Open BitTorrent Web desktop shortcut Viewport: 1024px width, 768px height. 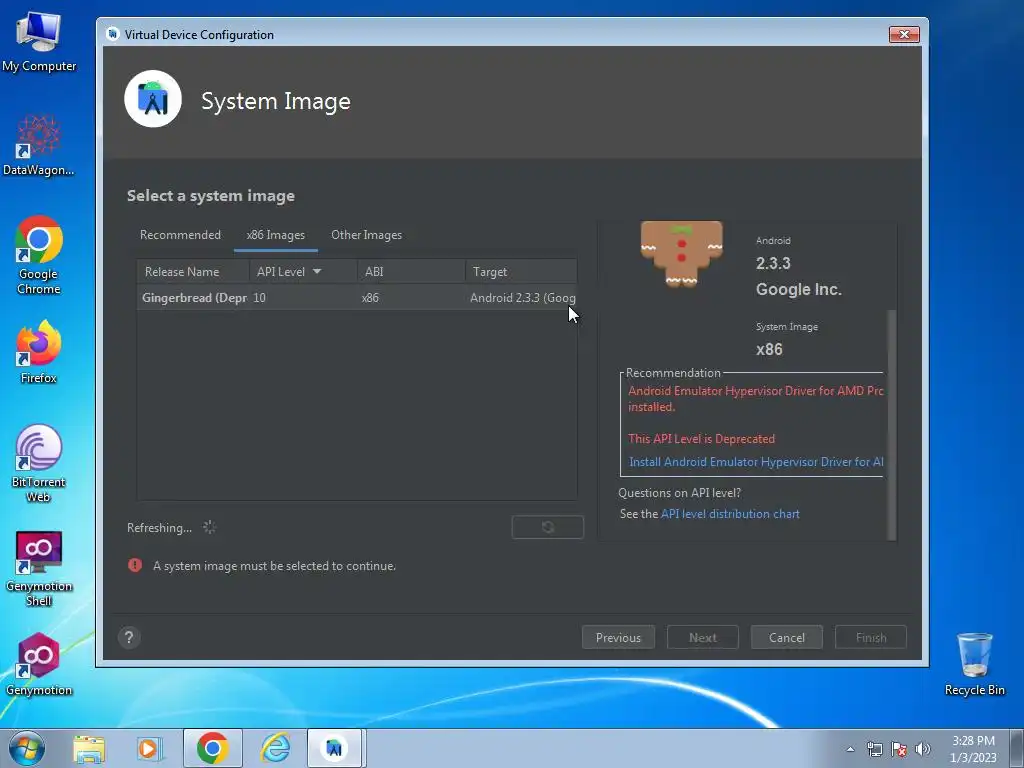[39, 462]
